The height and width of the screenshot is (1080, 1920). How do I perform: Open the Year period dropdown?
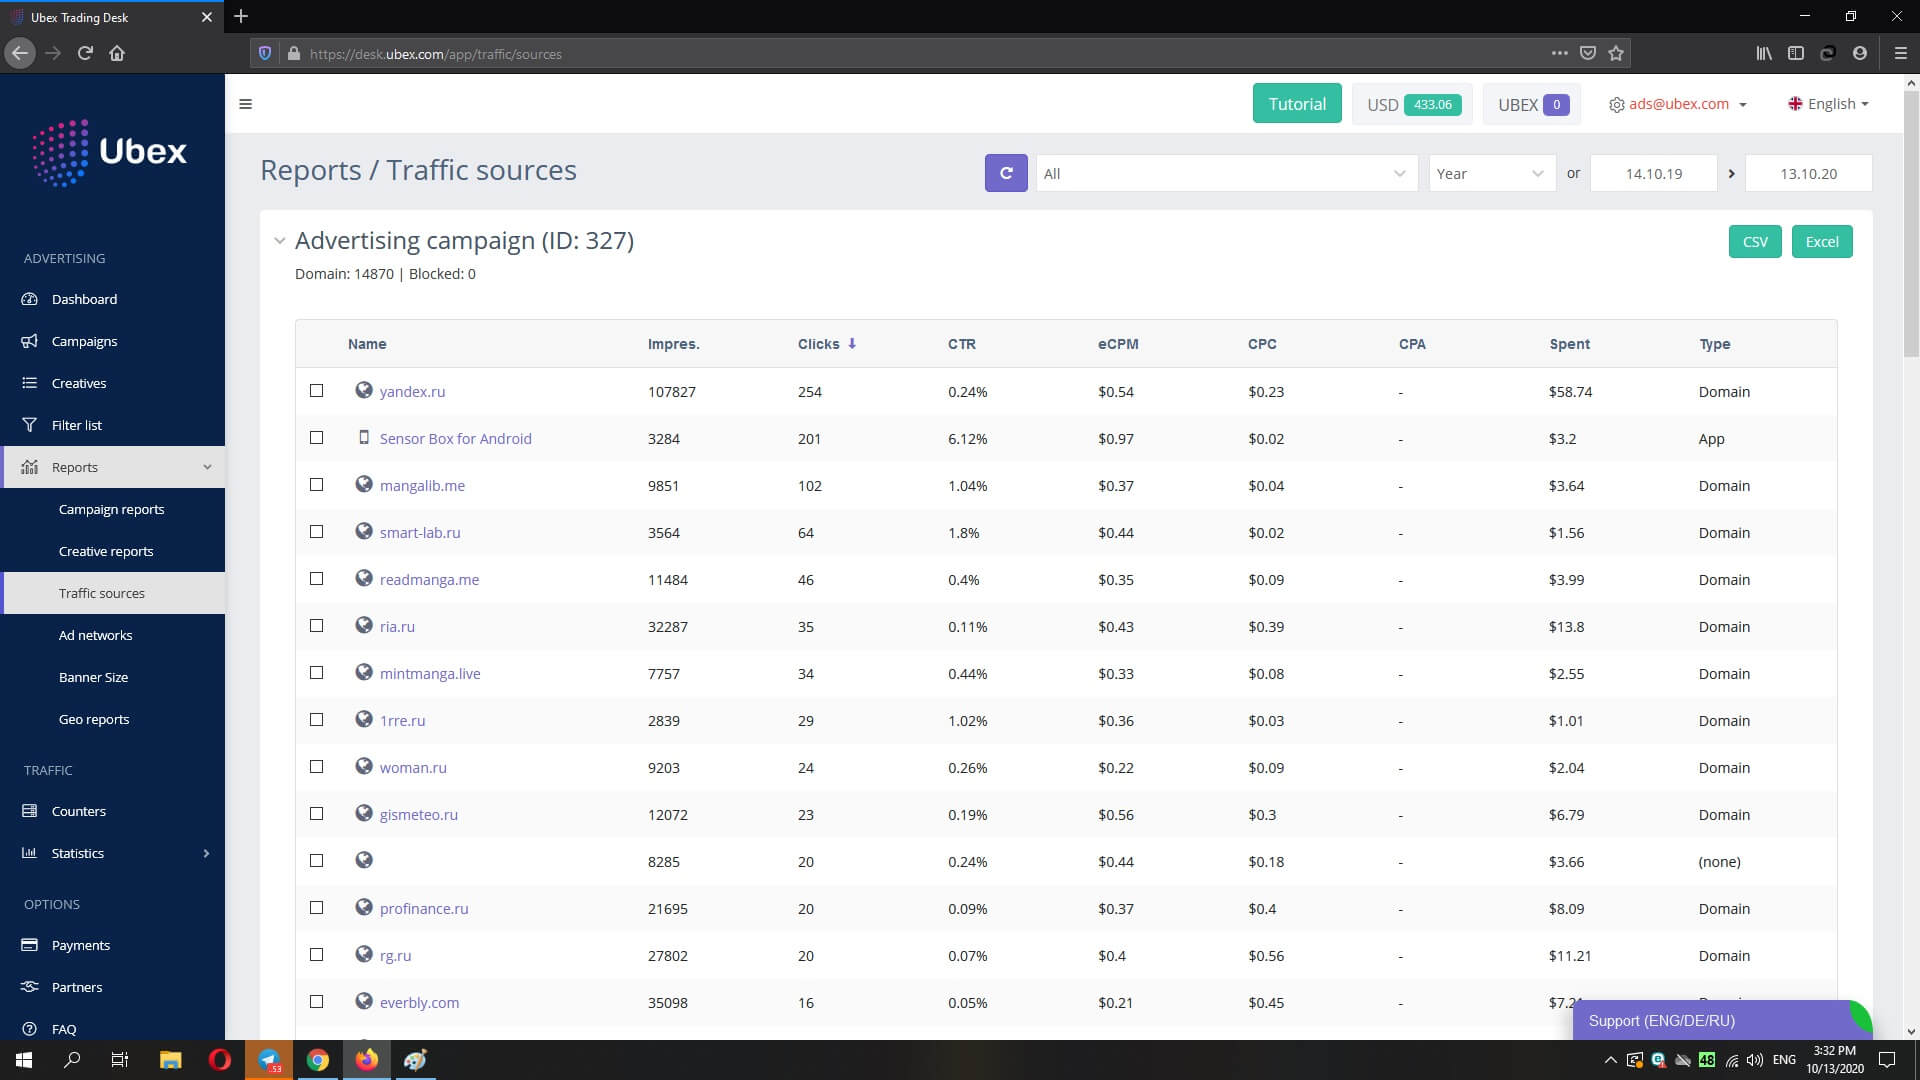point(1491,173)
